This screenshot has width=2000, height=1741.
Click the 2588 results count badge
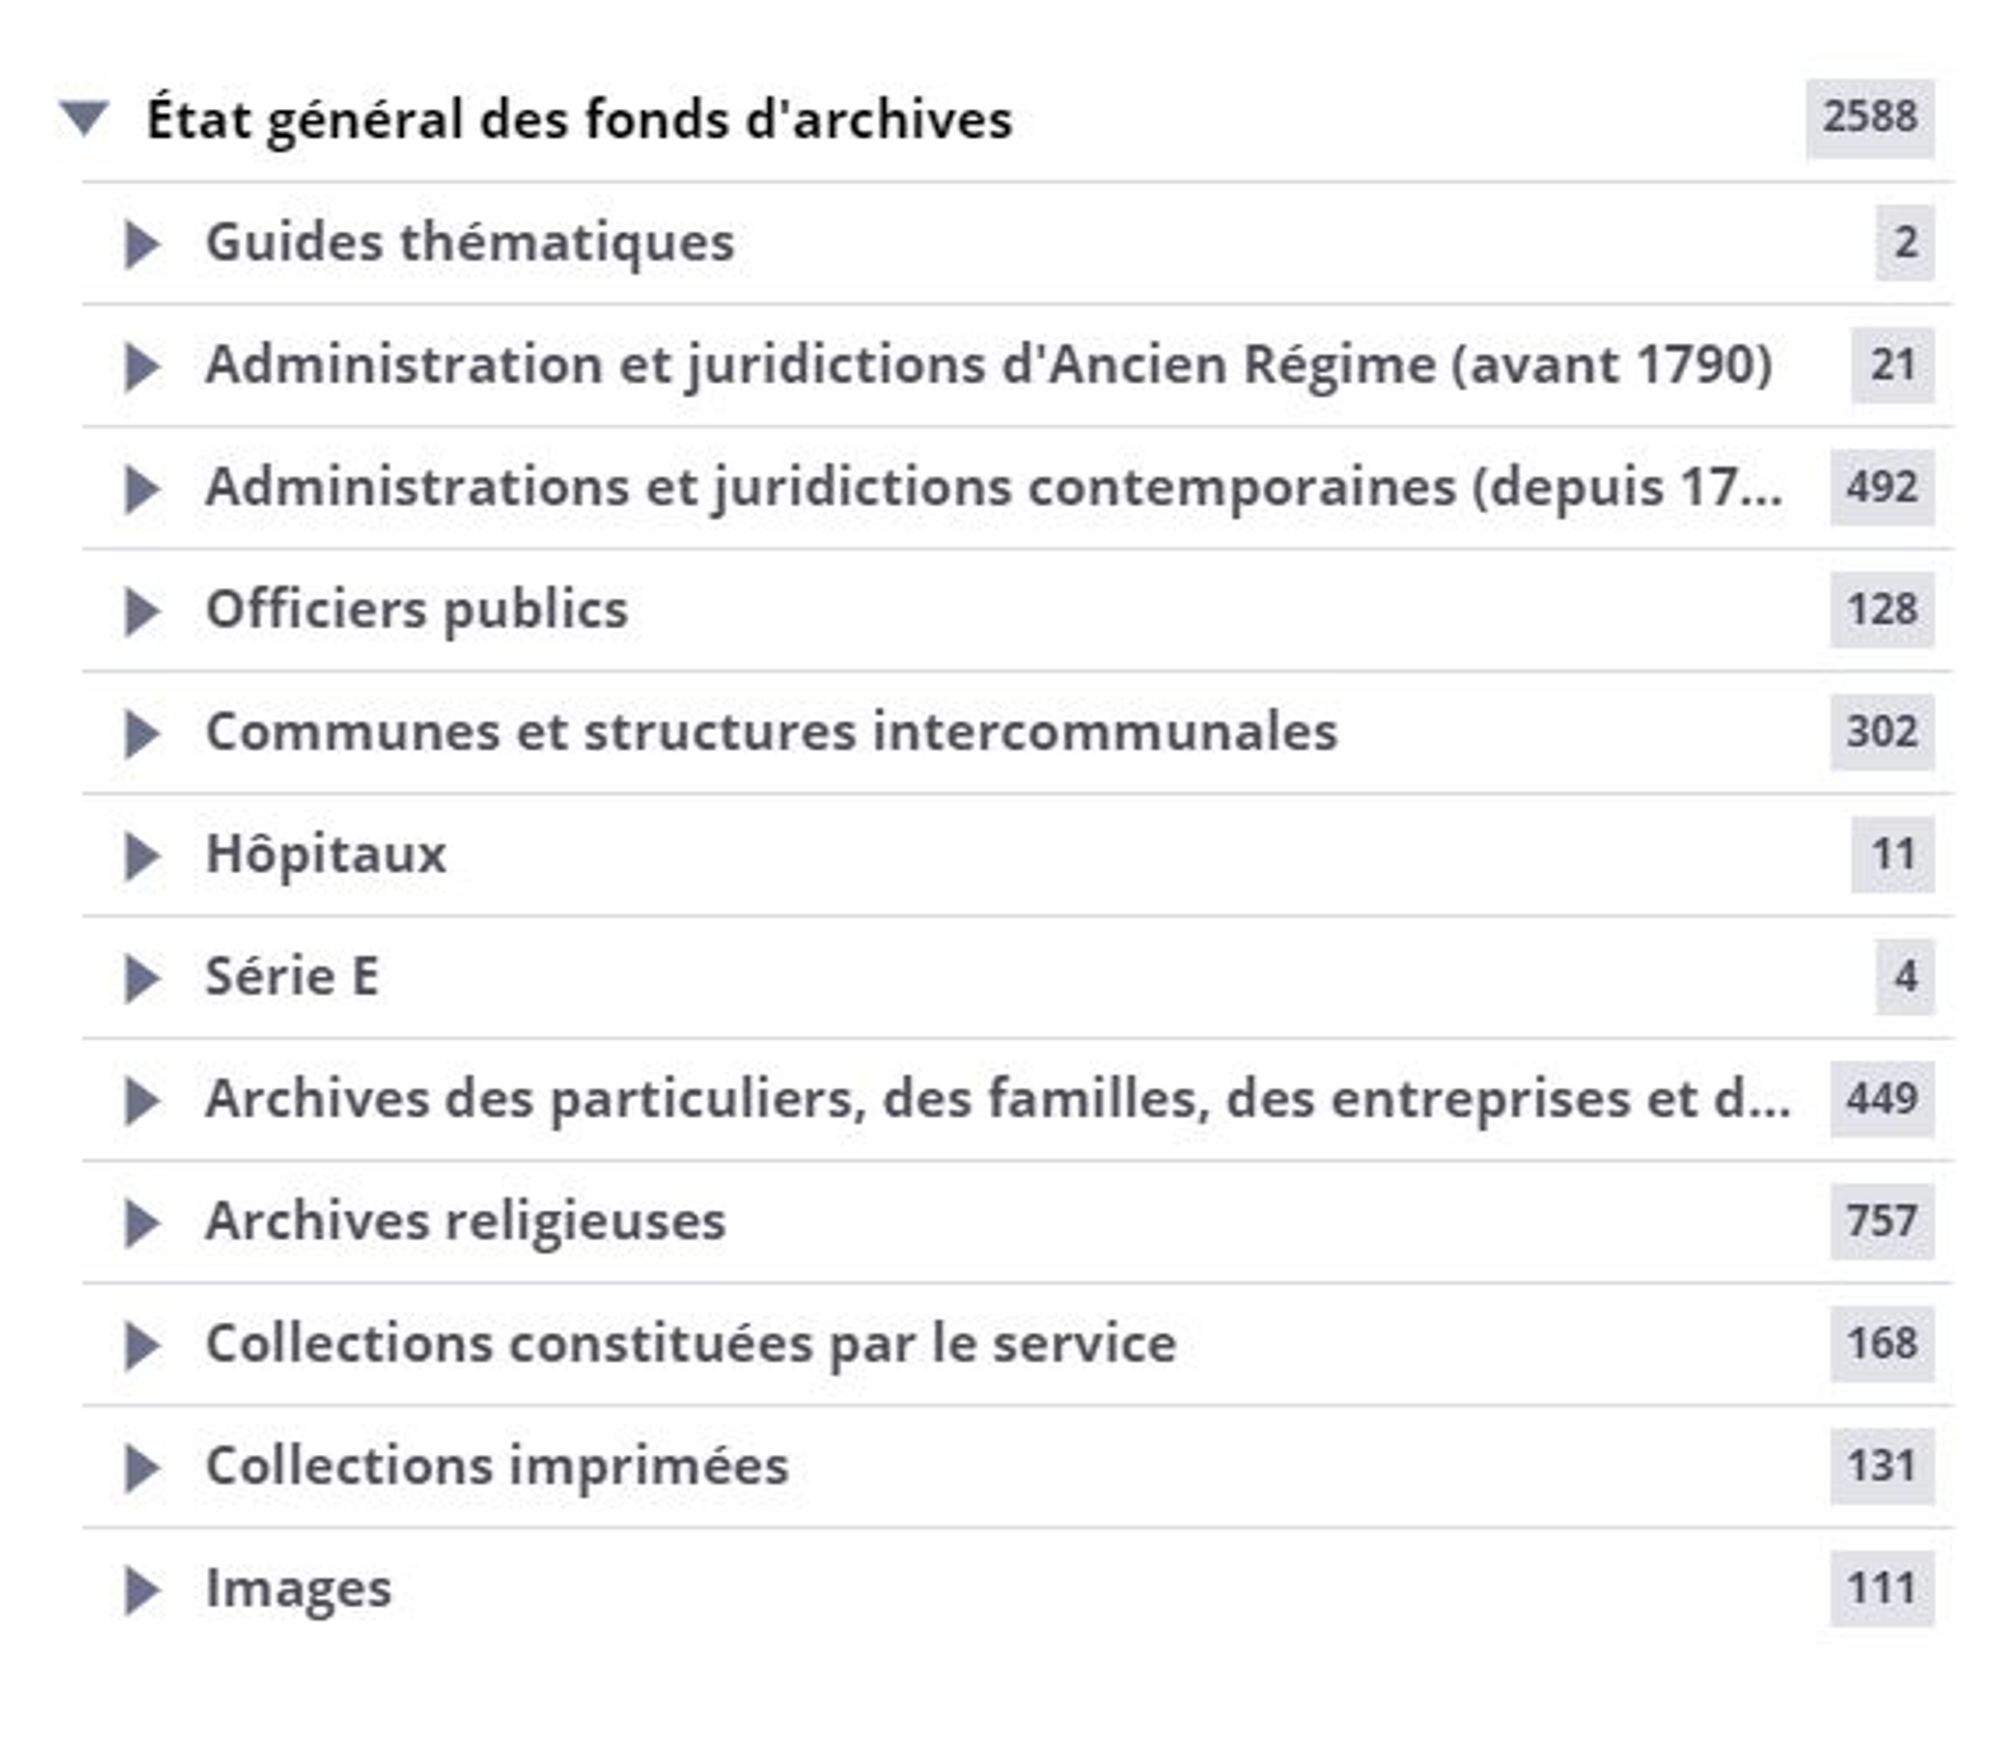click(x=1872, y=118)
